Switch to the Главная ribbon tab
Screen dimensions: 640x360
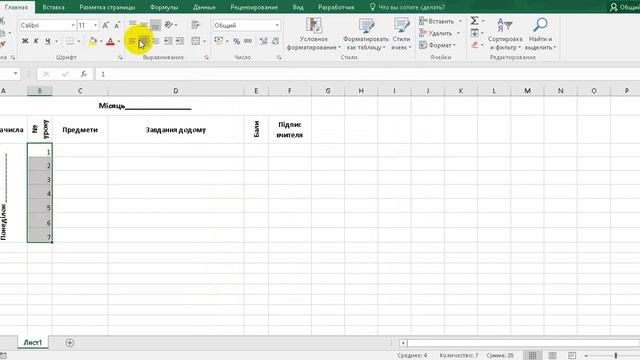pos(16,7)
